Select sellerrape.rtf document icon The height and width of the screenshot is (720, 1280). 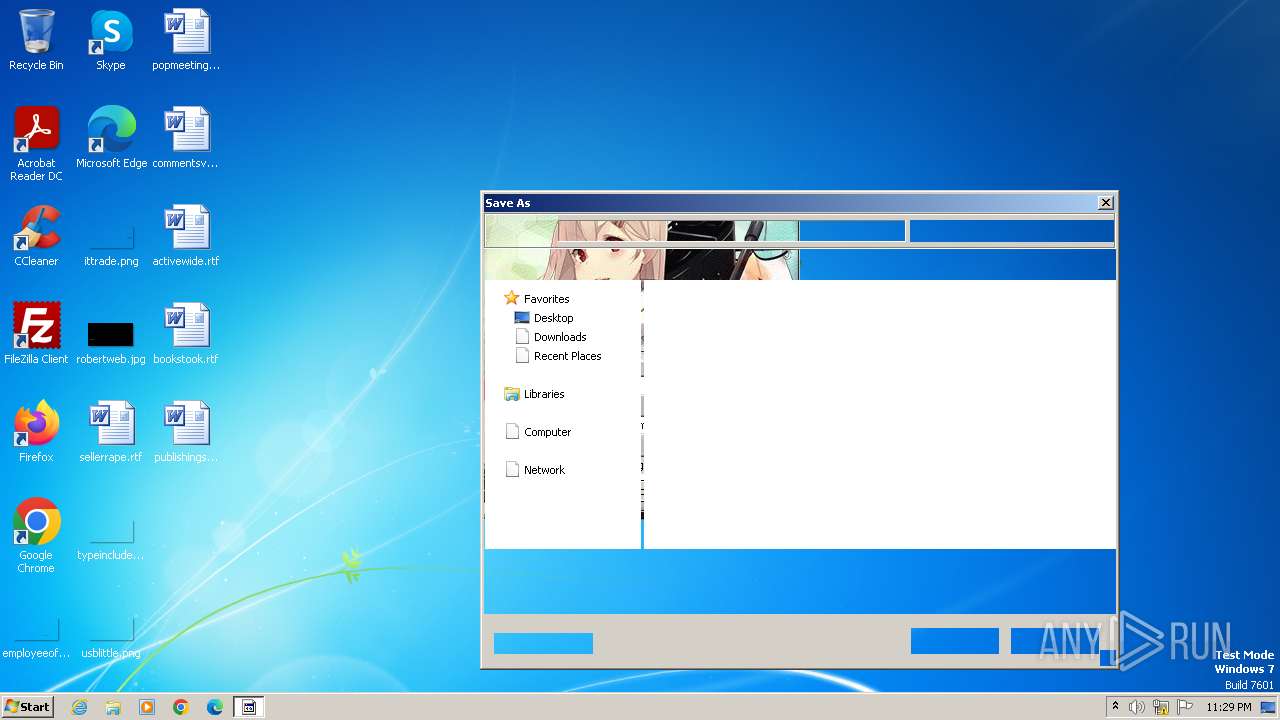pos(111,432)
